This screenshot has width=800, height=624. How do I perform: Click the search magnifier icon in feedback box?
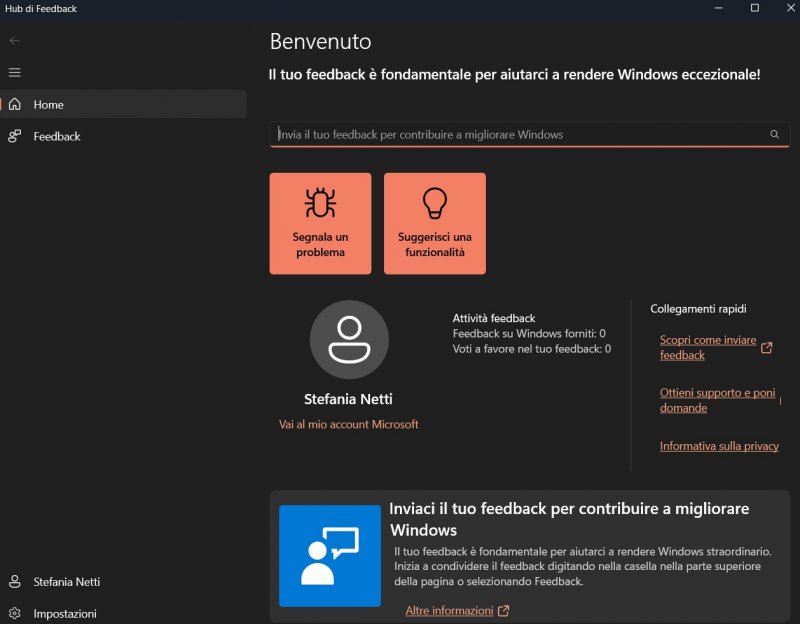[x=774, y=134]
